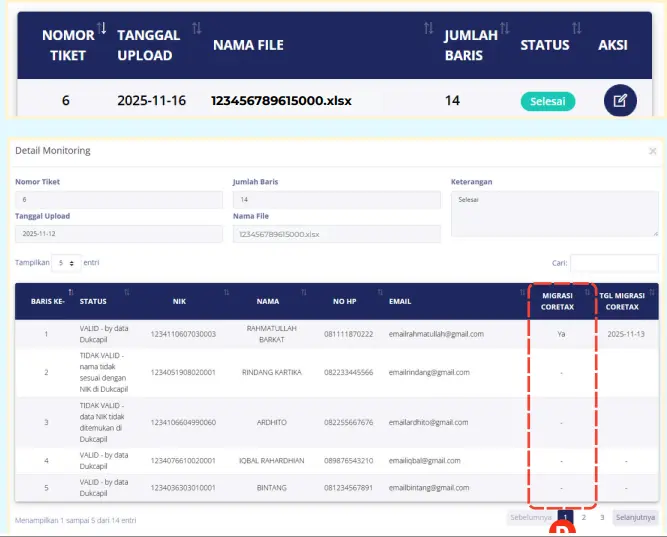Viewport: 667px width, 537px height.
Task: Click name RINDANG KARTIKA
Action: coord(271,372)
